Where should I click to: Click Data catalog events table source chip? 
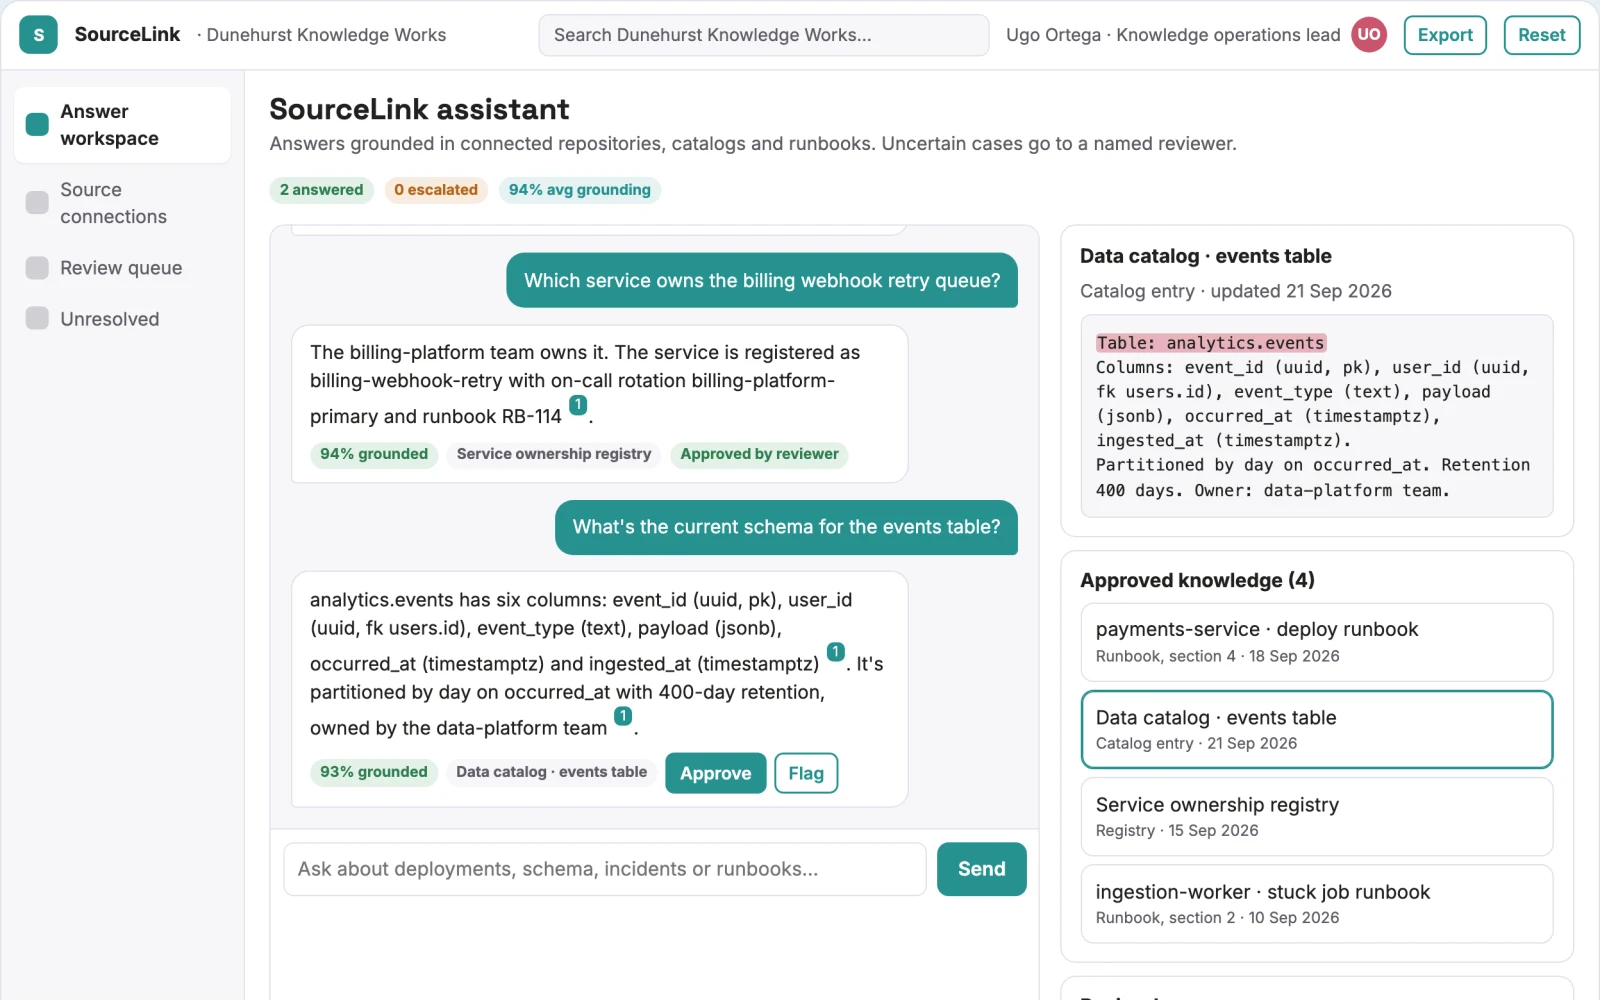(552, 772)
